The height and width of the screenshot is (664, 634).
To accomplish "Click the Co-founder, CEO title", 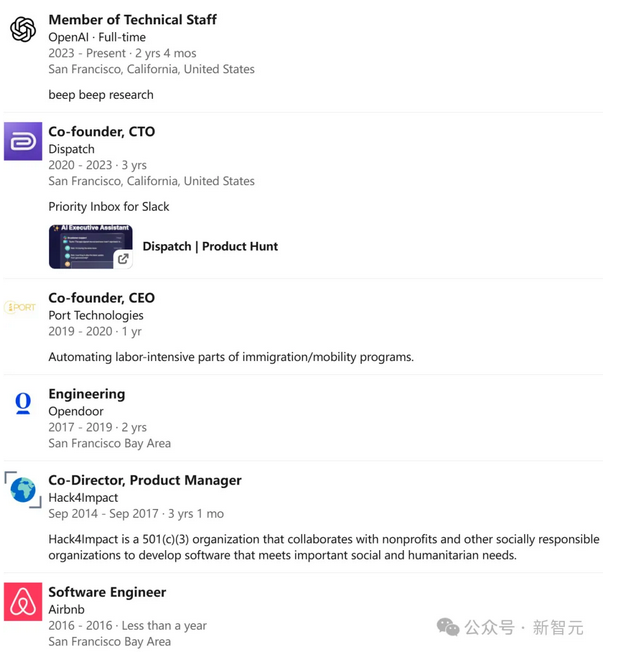I will pos(102,298).
